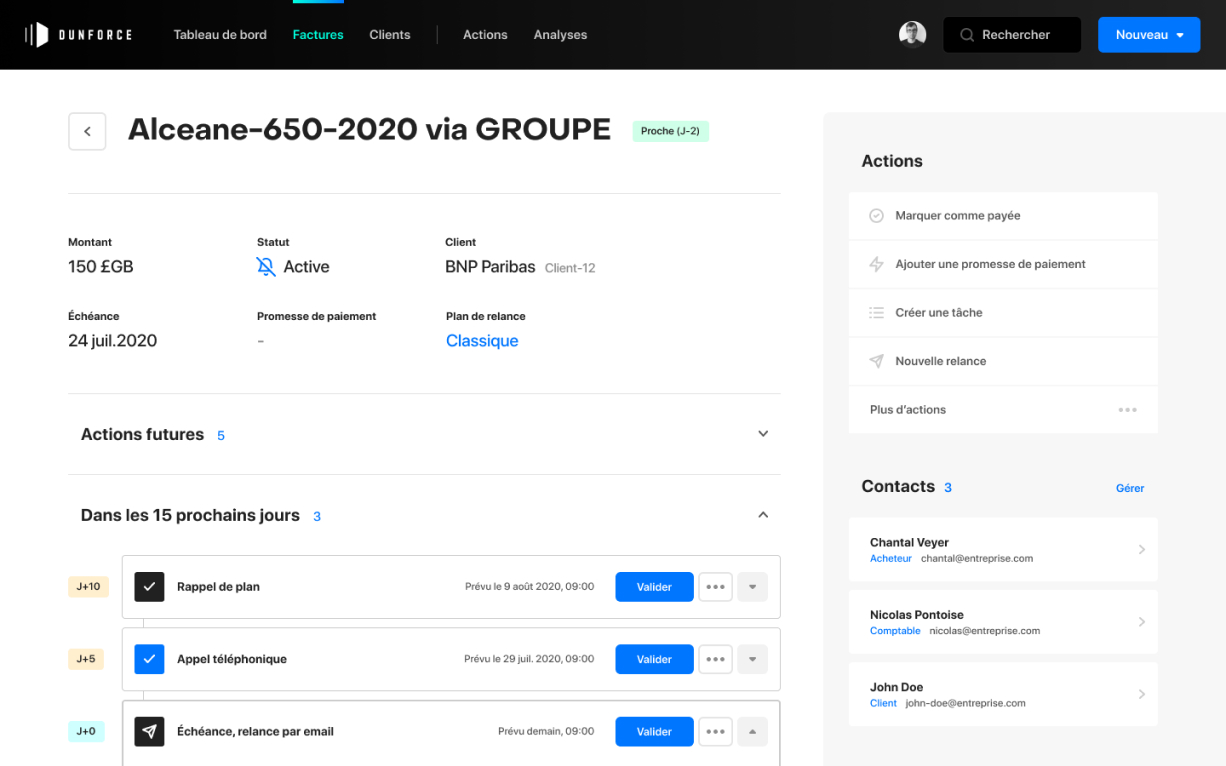The image size is (1226, 766).
Task: Toggle the Appel téléphonique checkbox
Action: 149,659
